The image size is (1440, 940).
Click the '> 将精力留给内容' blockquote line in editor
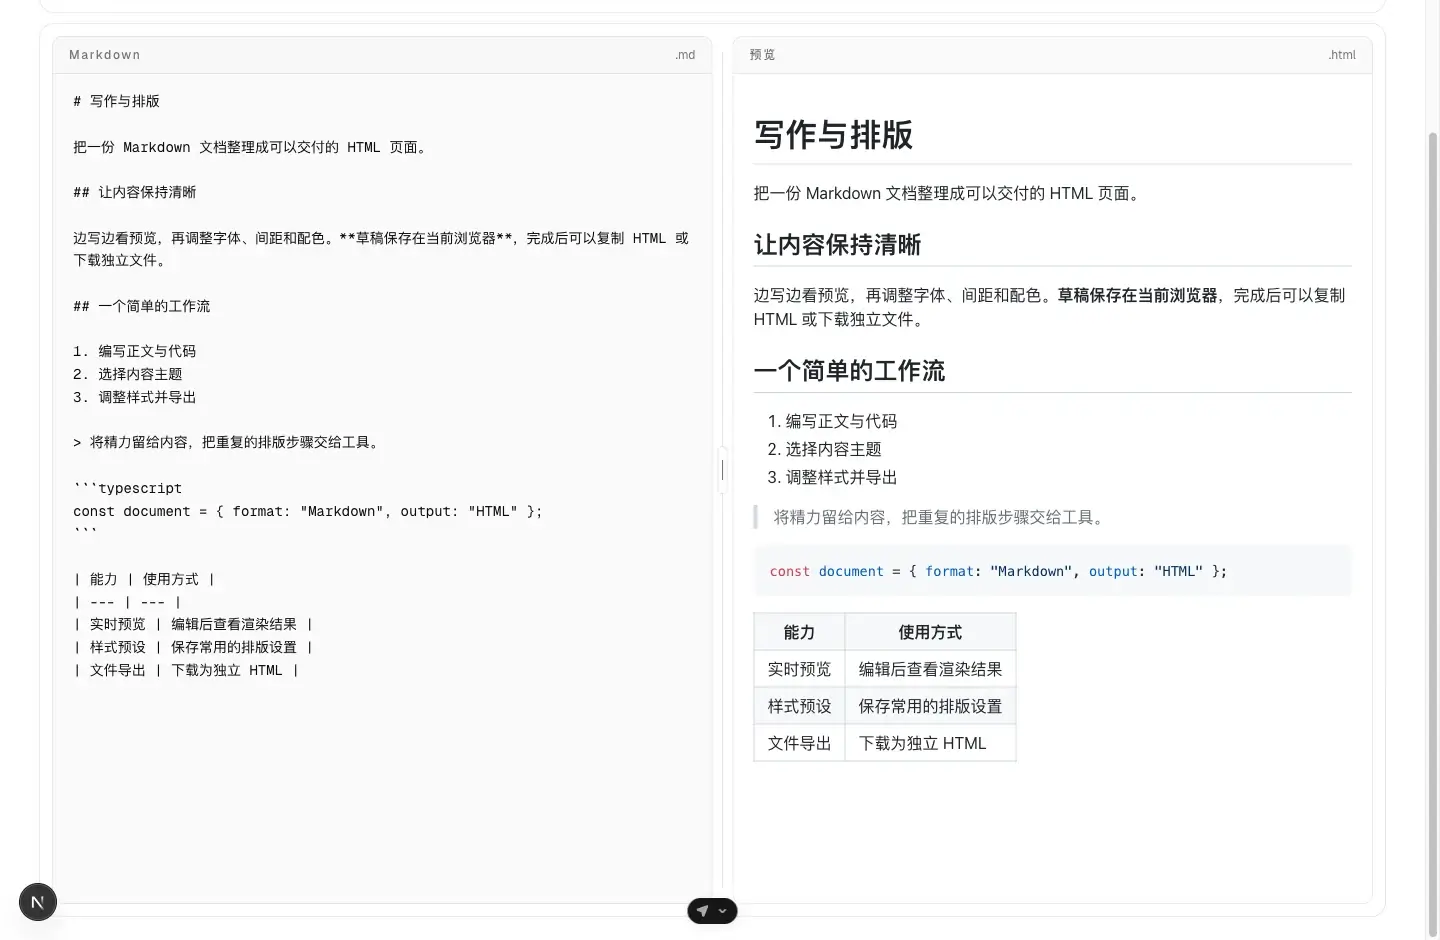(x=228, y=442)
